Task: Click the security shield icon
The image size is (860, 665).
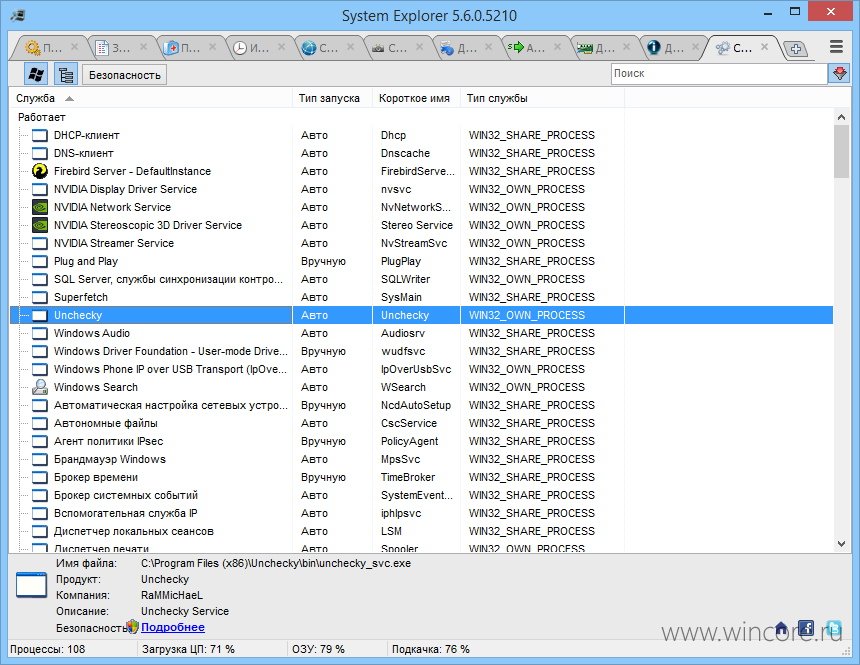Action: coord(132,627)
